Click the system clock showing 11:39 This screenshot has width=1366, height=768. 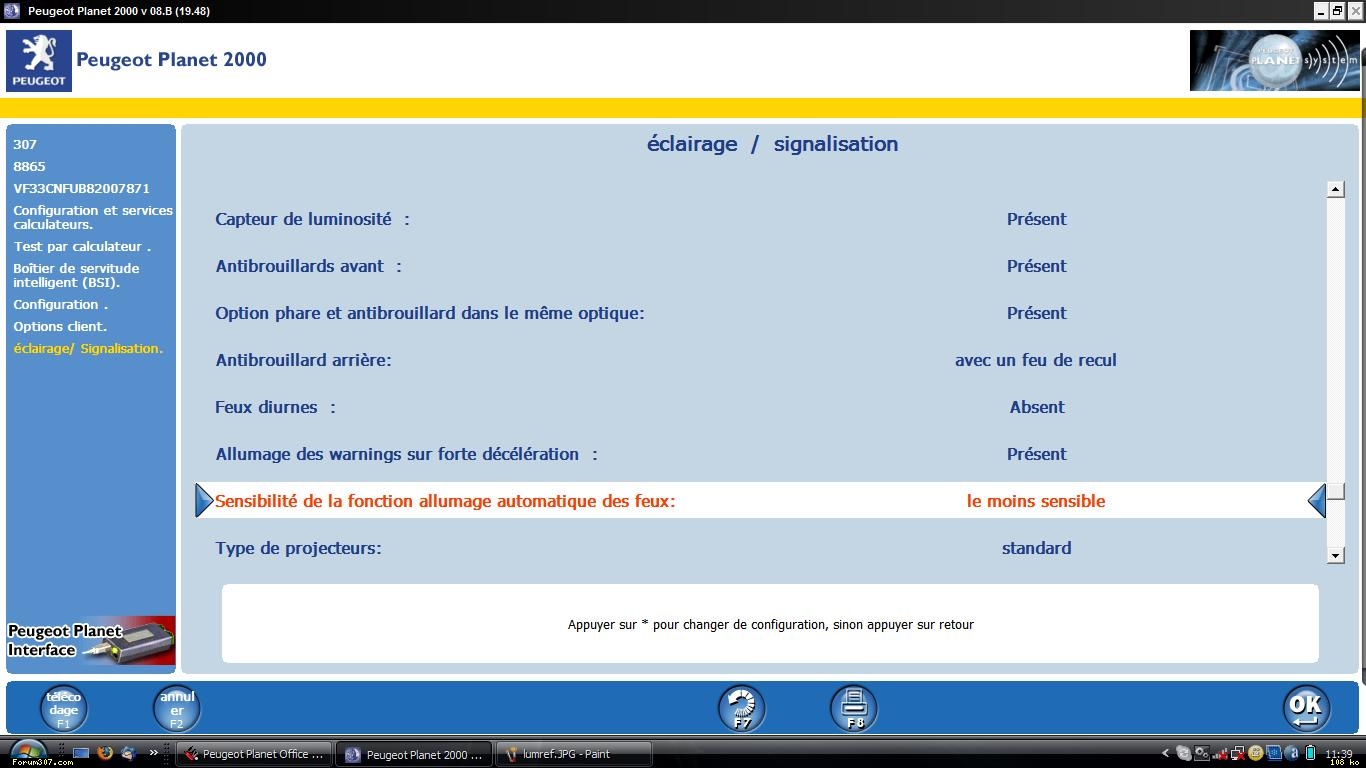(1339, 753)
